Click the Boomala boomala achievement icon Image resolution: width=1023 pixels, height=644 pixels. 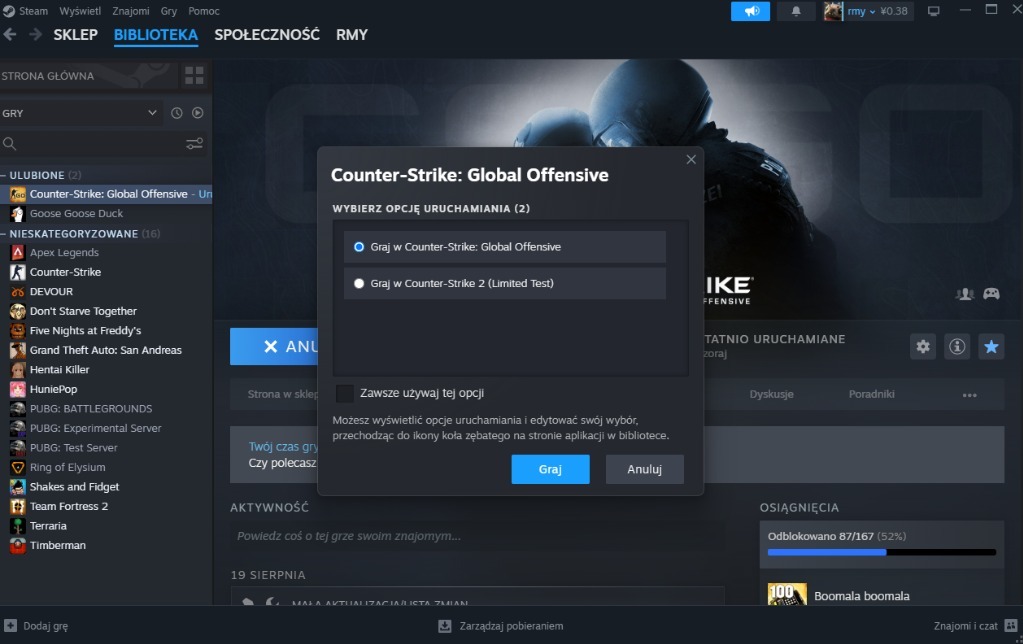[x=787, y=594]
